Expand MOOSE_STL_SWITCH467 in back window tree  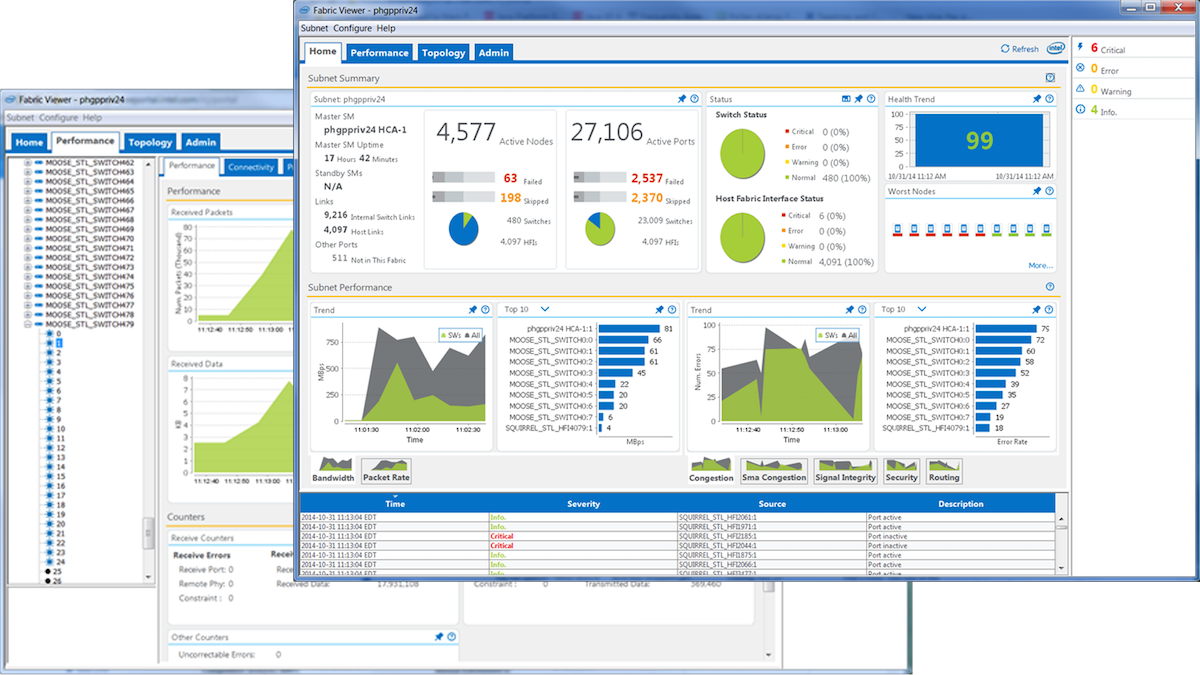pyautogui.click(x=27, y=210)
